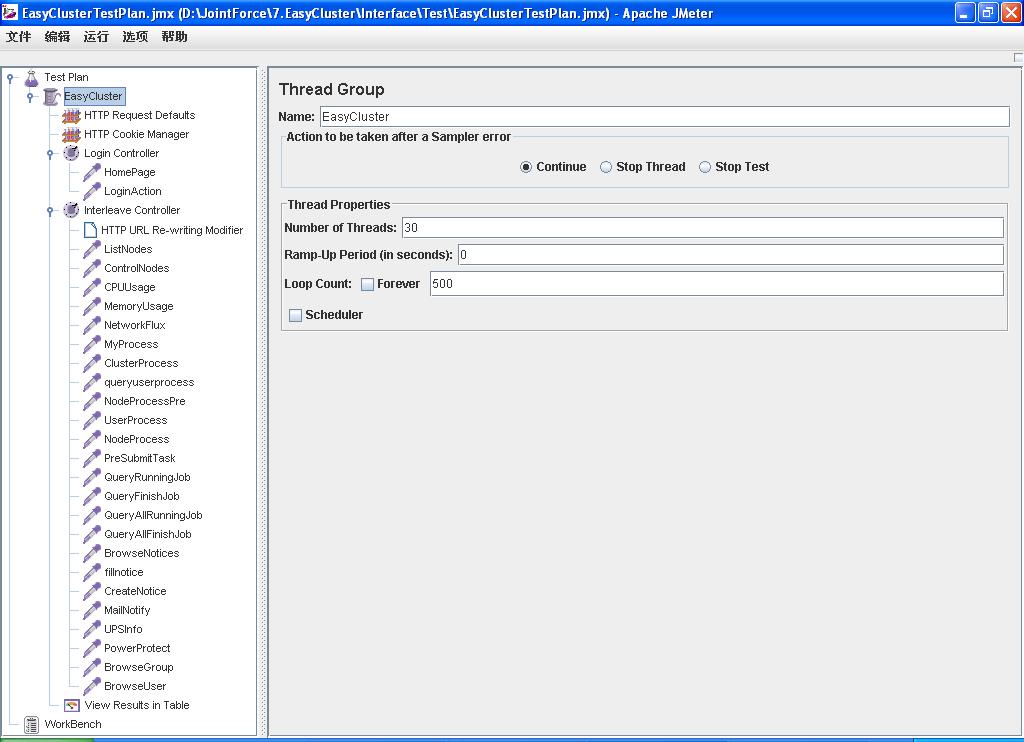The height and width of the screenshot is (742, 1024).
Task: Select the Stop Test radio button
Action: point(705,167)
